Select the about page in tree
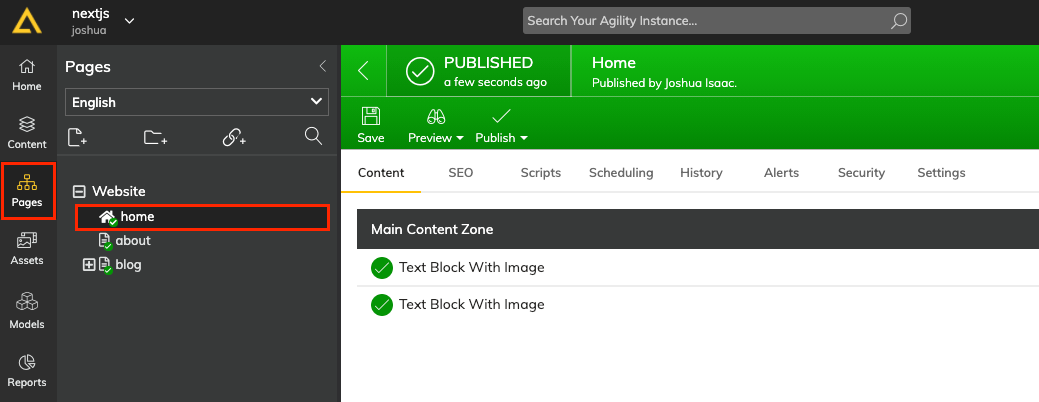 (x=133, y=240)
